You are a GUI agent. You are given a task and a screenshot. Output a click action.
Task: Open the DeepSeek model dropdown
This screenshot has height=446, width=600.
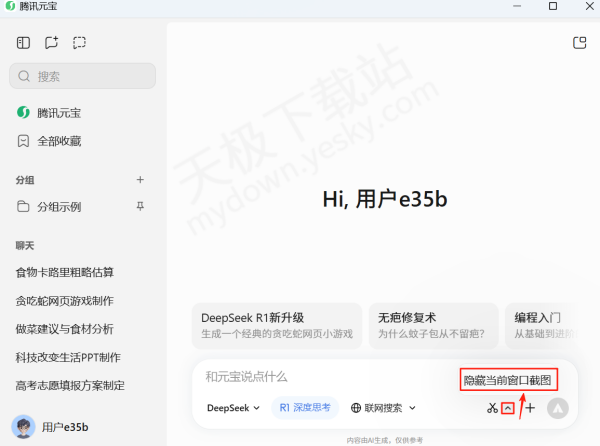233,408
